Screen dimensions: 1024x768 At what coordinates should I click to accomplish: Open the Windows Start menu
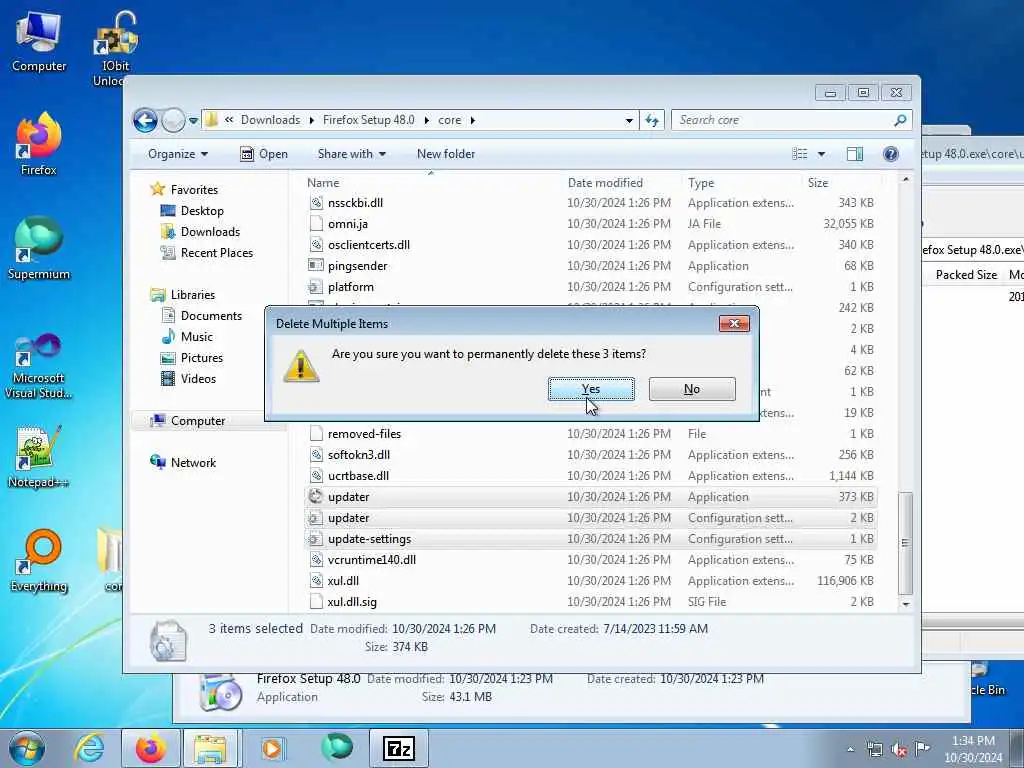click(27, 748)
